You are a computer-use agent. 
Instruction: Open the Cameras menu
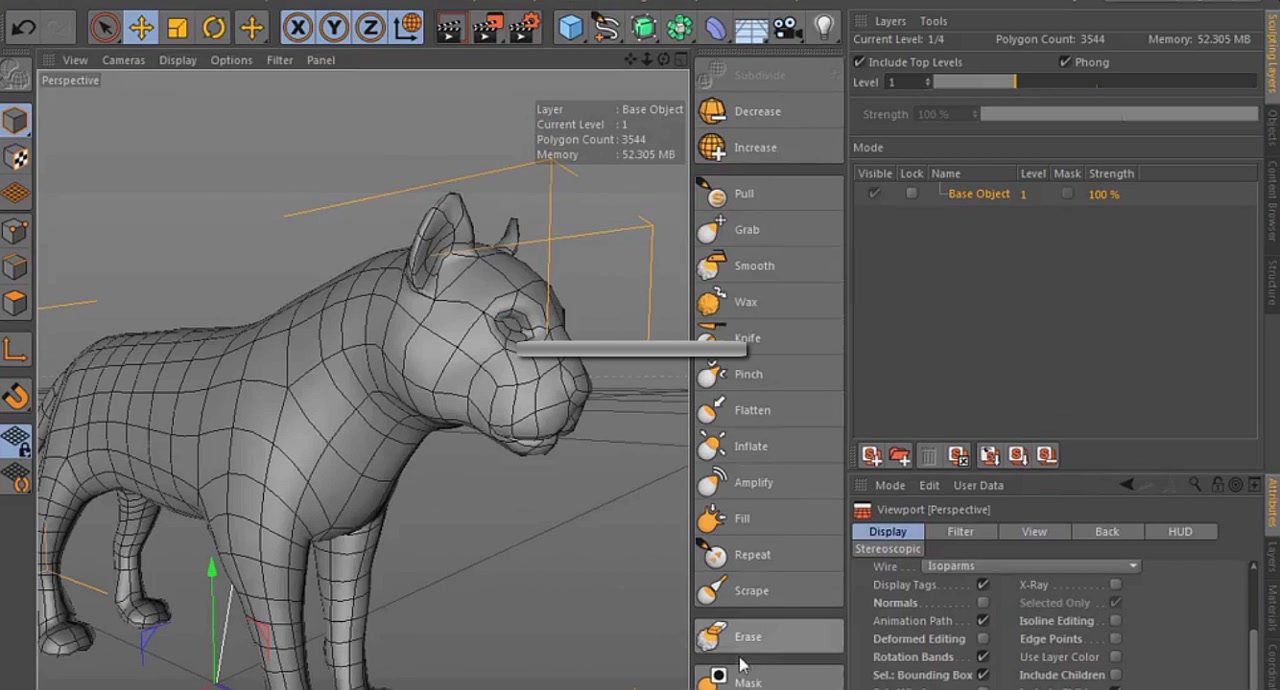pos(123,60)
